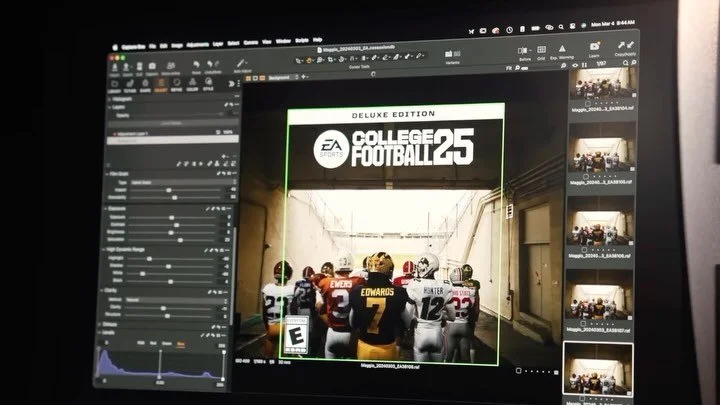Open the Scripts menu
This screenshot has width=720, height=405.
(x=302, y=41)
